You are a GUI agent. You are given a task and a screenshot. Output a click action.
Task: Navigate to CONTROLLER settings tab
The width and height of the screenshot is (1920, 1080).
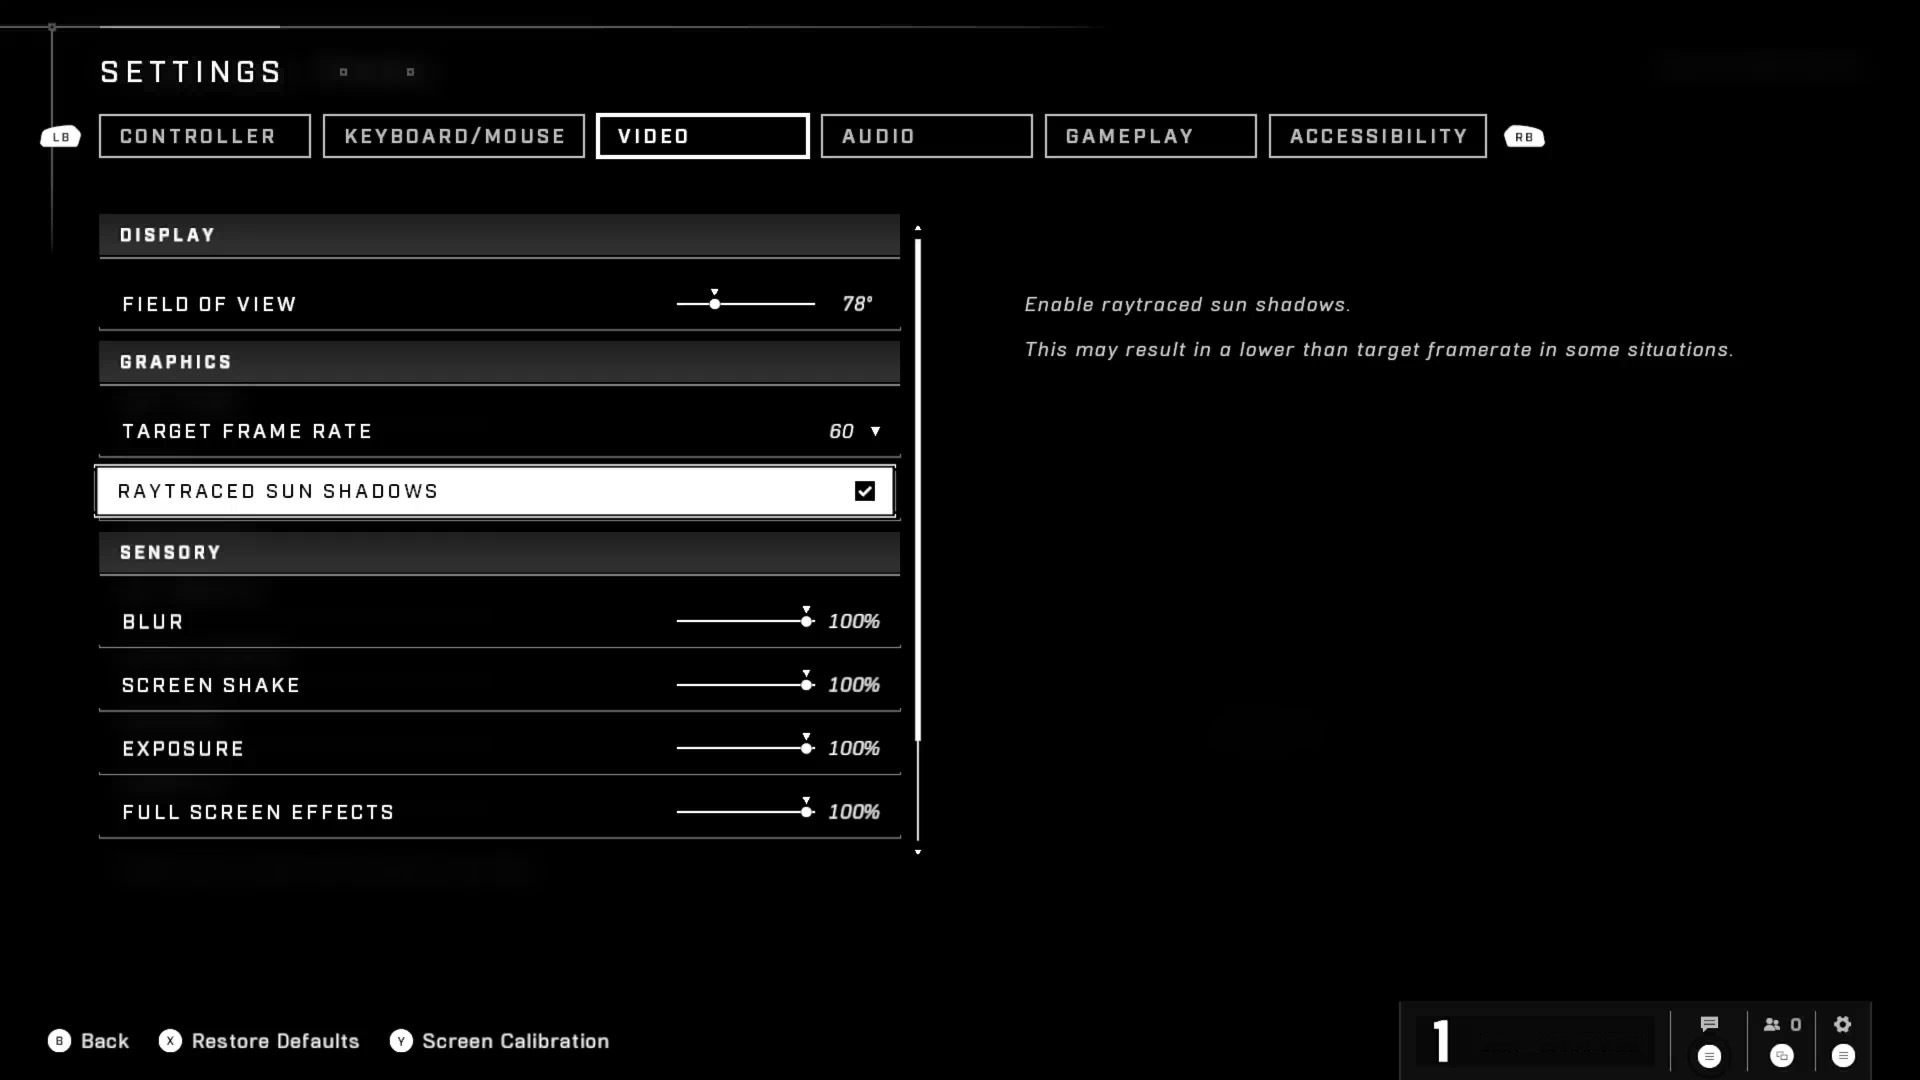[x=199, y=136]
